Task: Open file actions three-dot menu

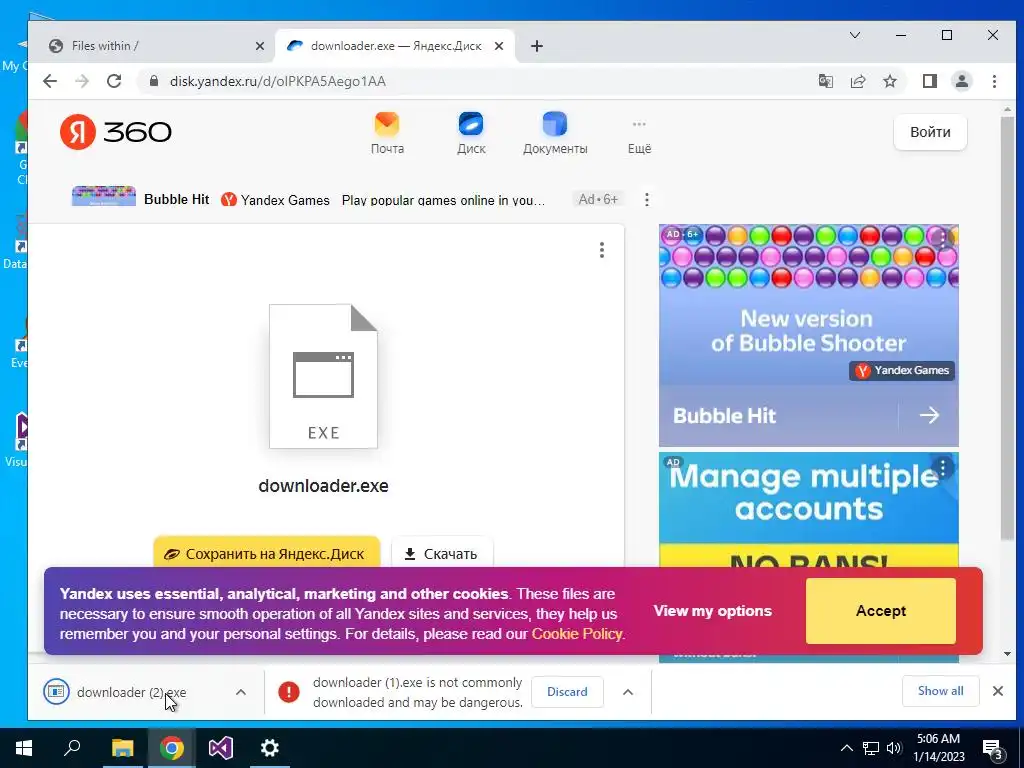Action: 601,250
